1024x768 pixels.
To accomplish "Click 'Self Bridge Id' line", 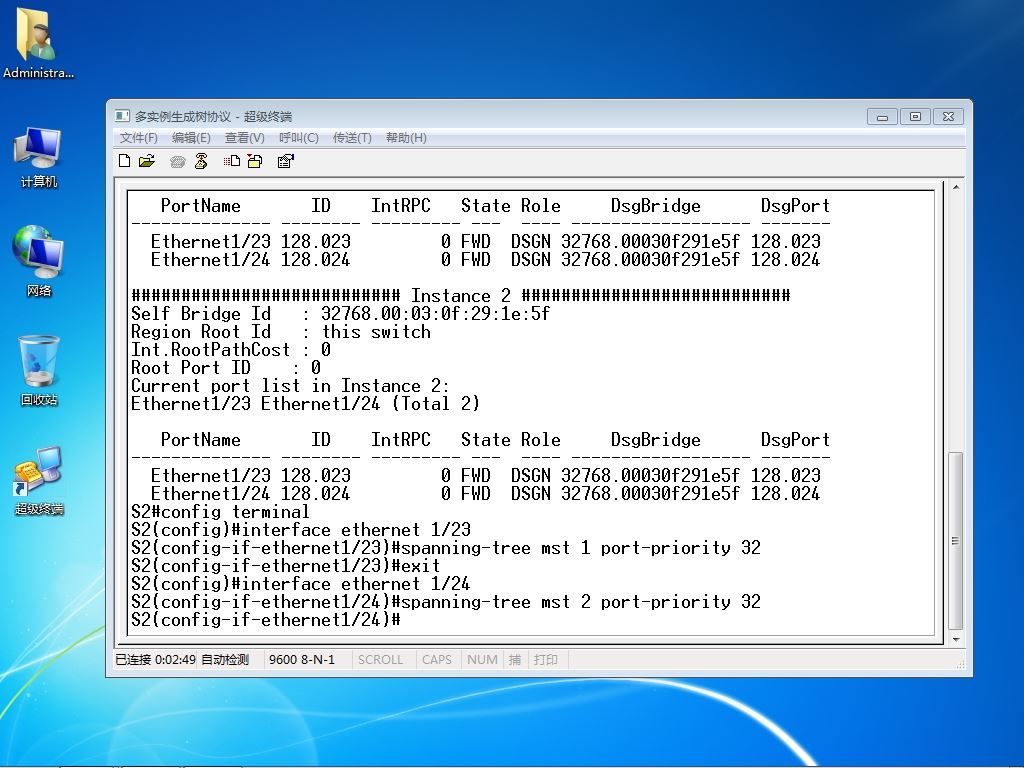I will coord(340,313).
